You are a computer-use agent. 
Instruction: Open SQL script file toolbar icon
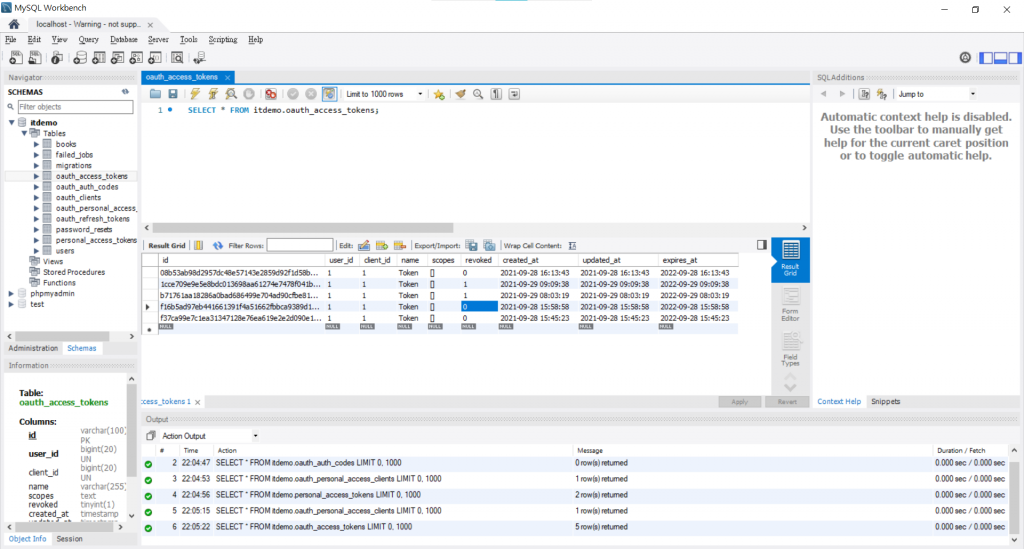(35, 58)
